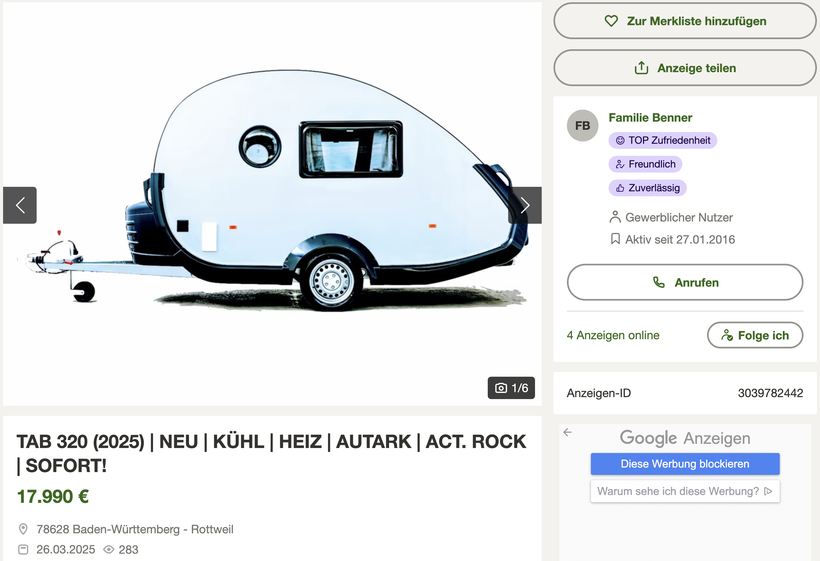Viewport: 820px width, 561px height.
Task: Click the Anzeigen-ID number 3039782442
Action: [x=770, y=393]
